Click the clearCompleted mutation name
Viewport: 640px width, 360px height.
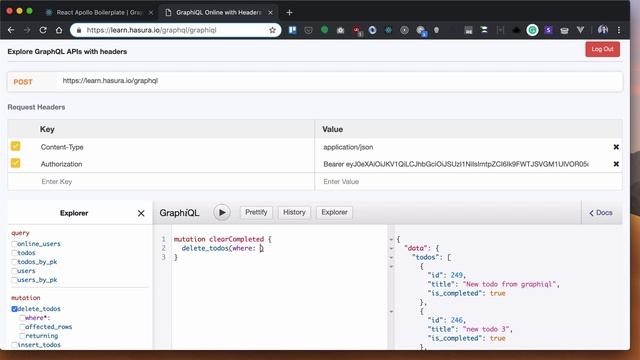coord(236,239)
